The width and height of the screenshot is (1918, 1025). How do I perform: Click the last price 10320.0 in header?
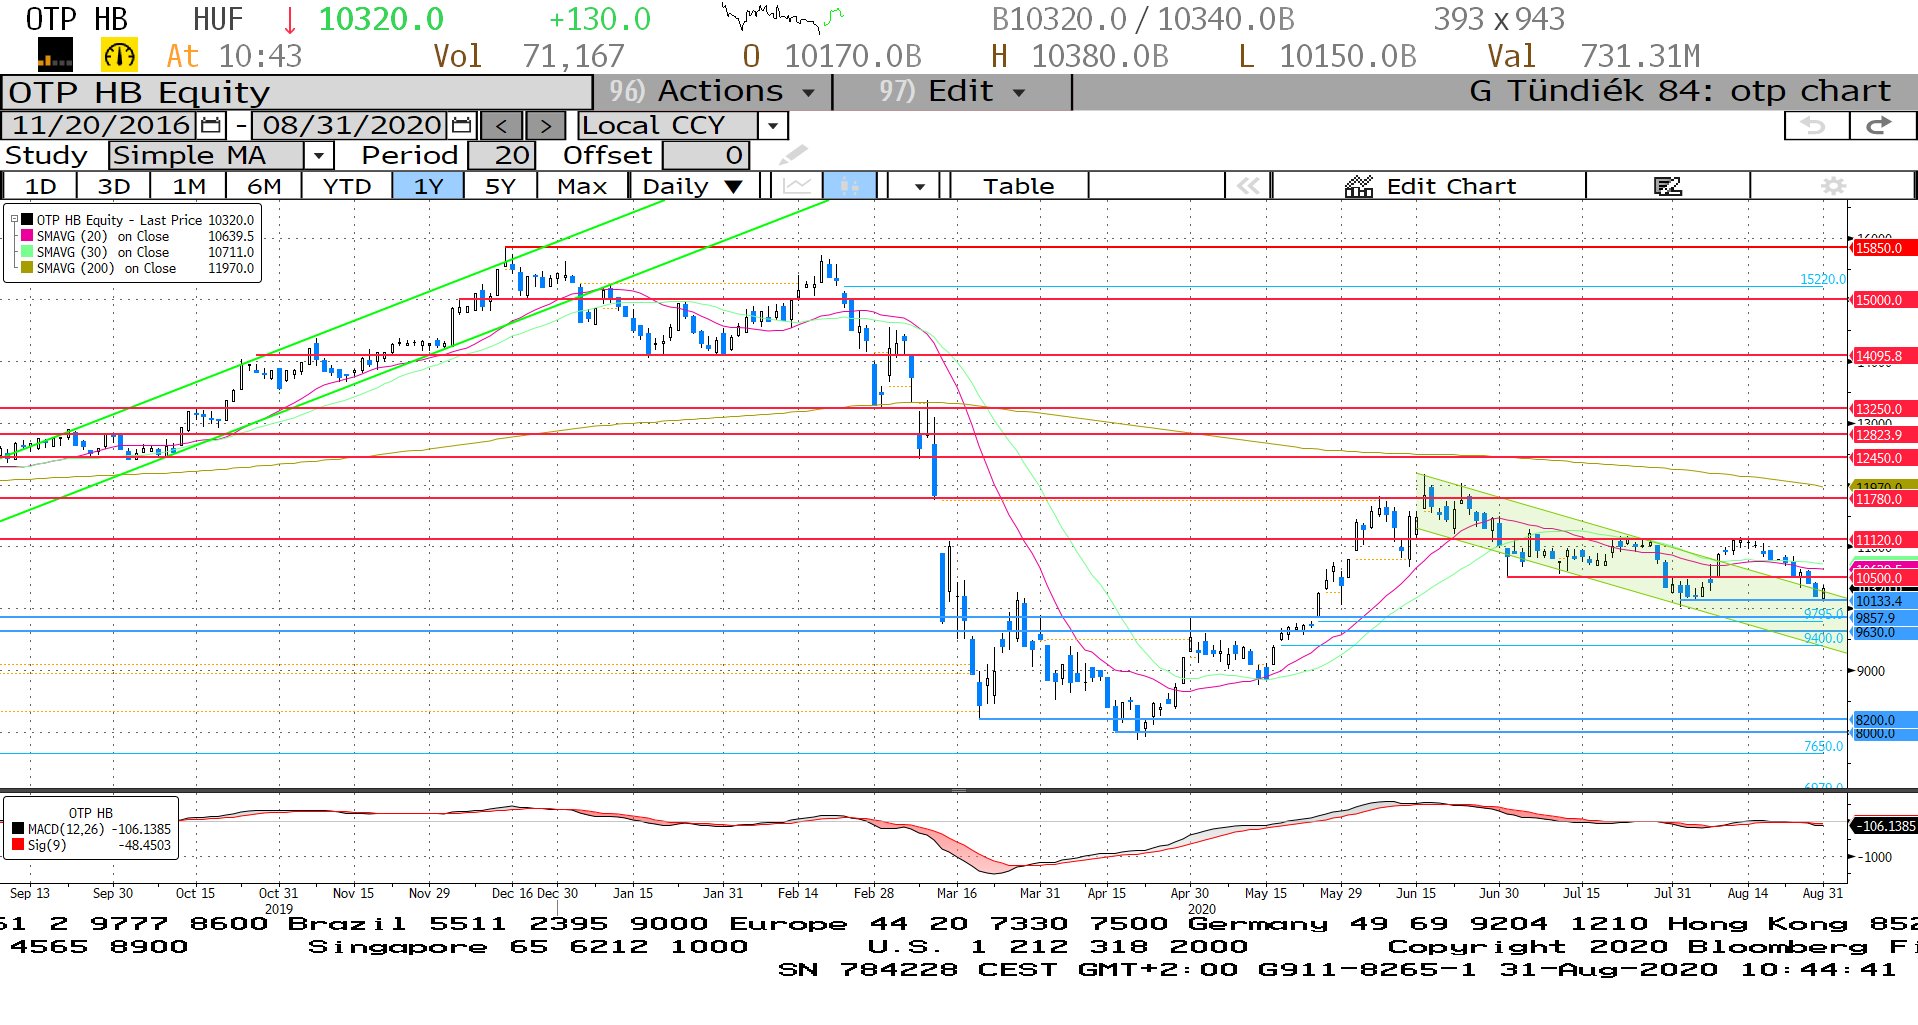(381, 19)
